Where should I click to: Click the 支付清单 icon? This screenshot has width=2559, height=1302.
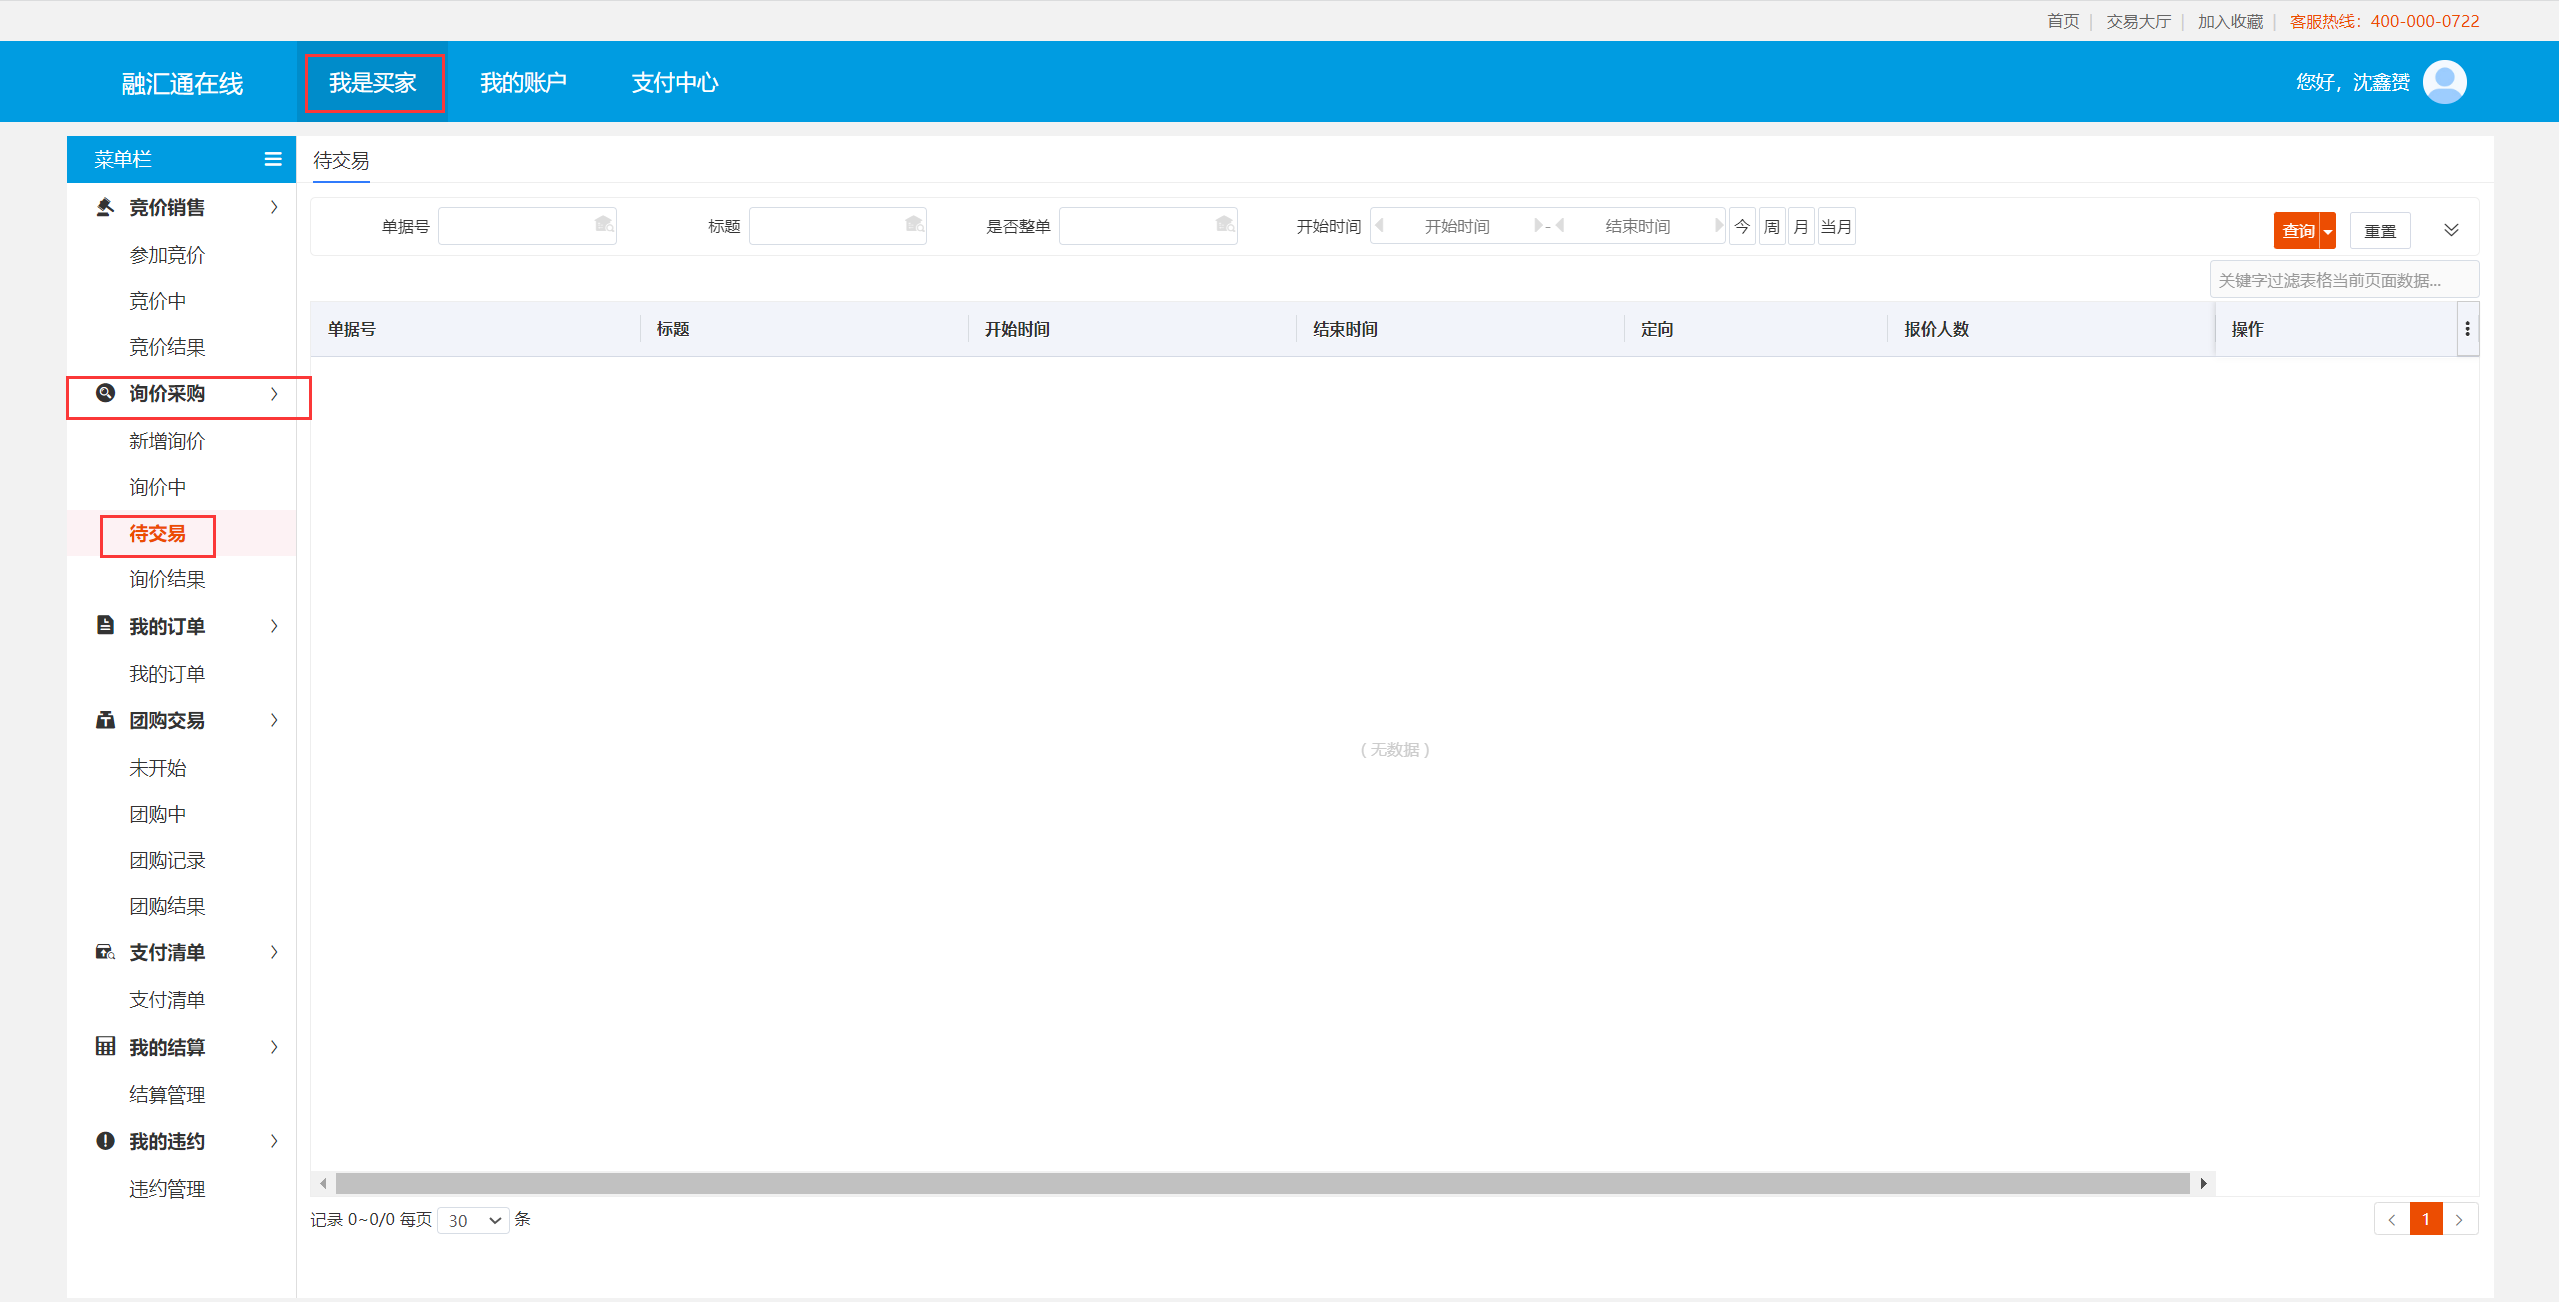(x=105, y=952)
